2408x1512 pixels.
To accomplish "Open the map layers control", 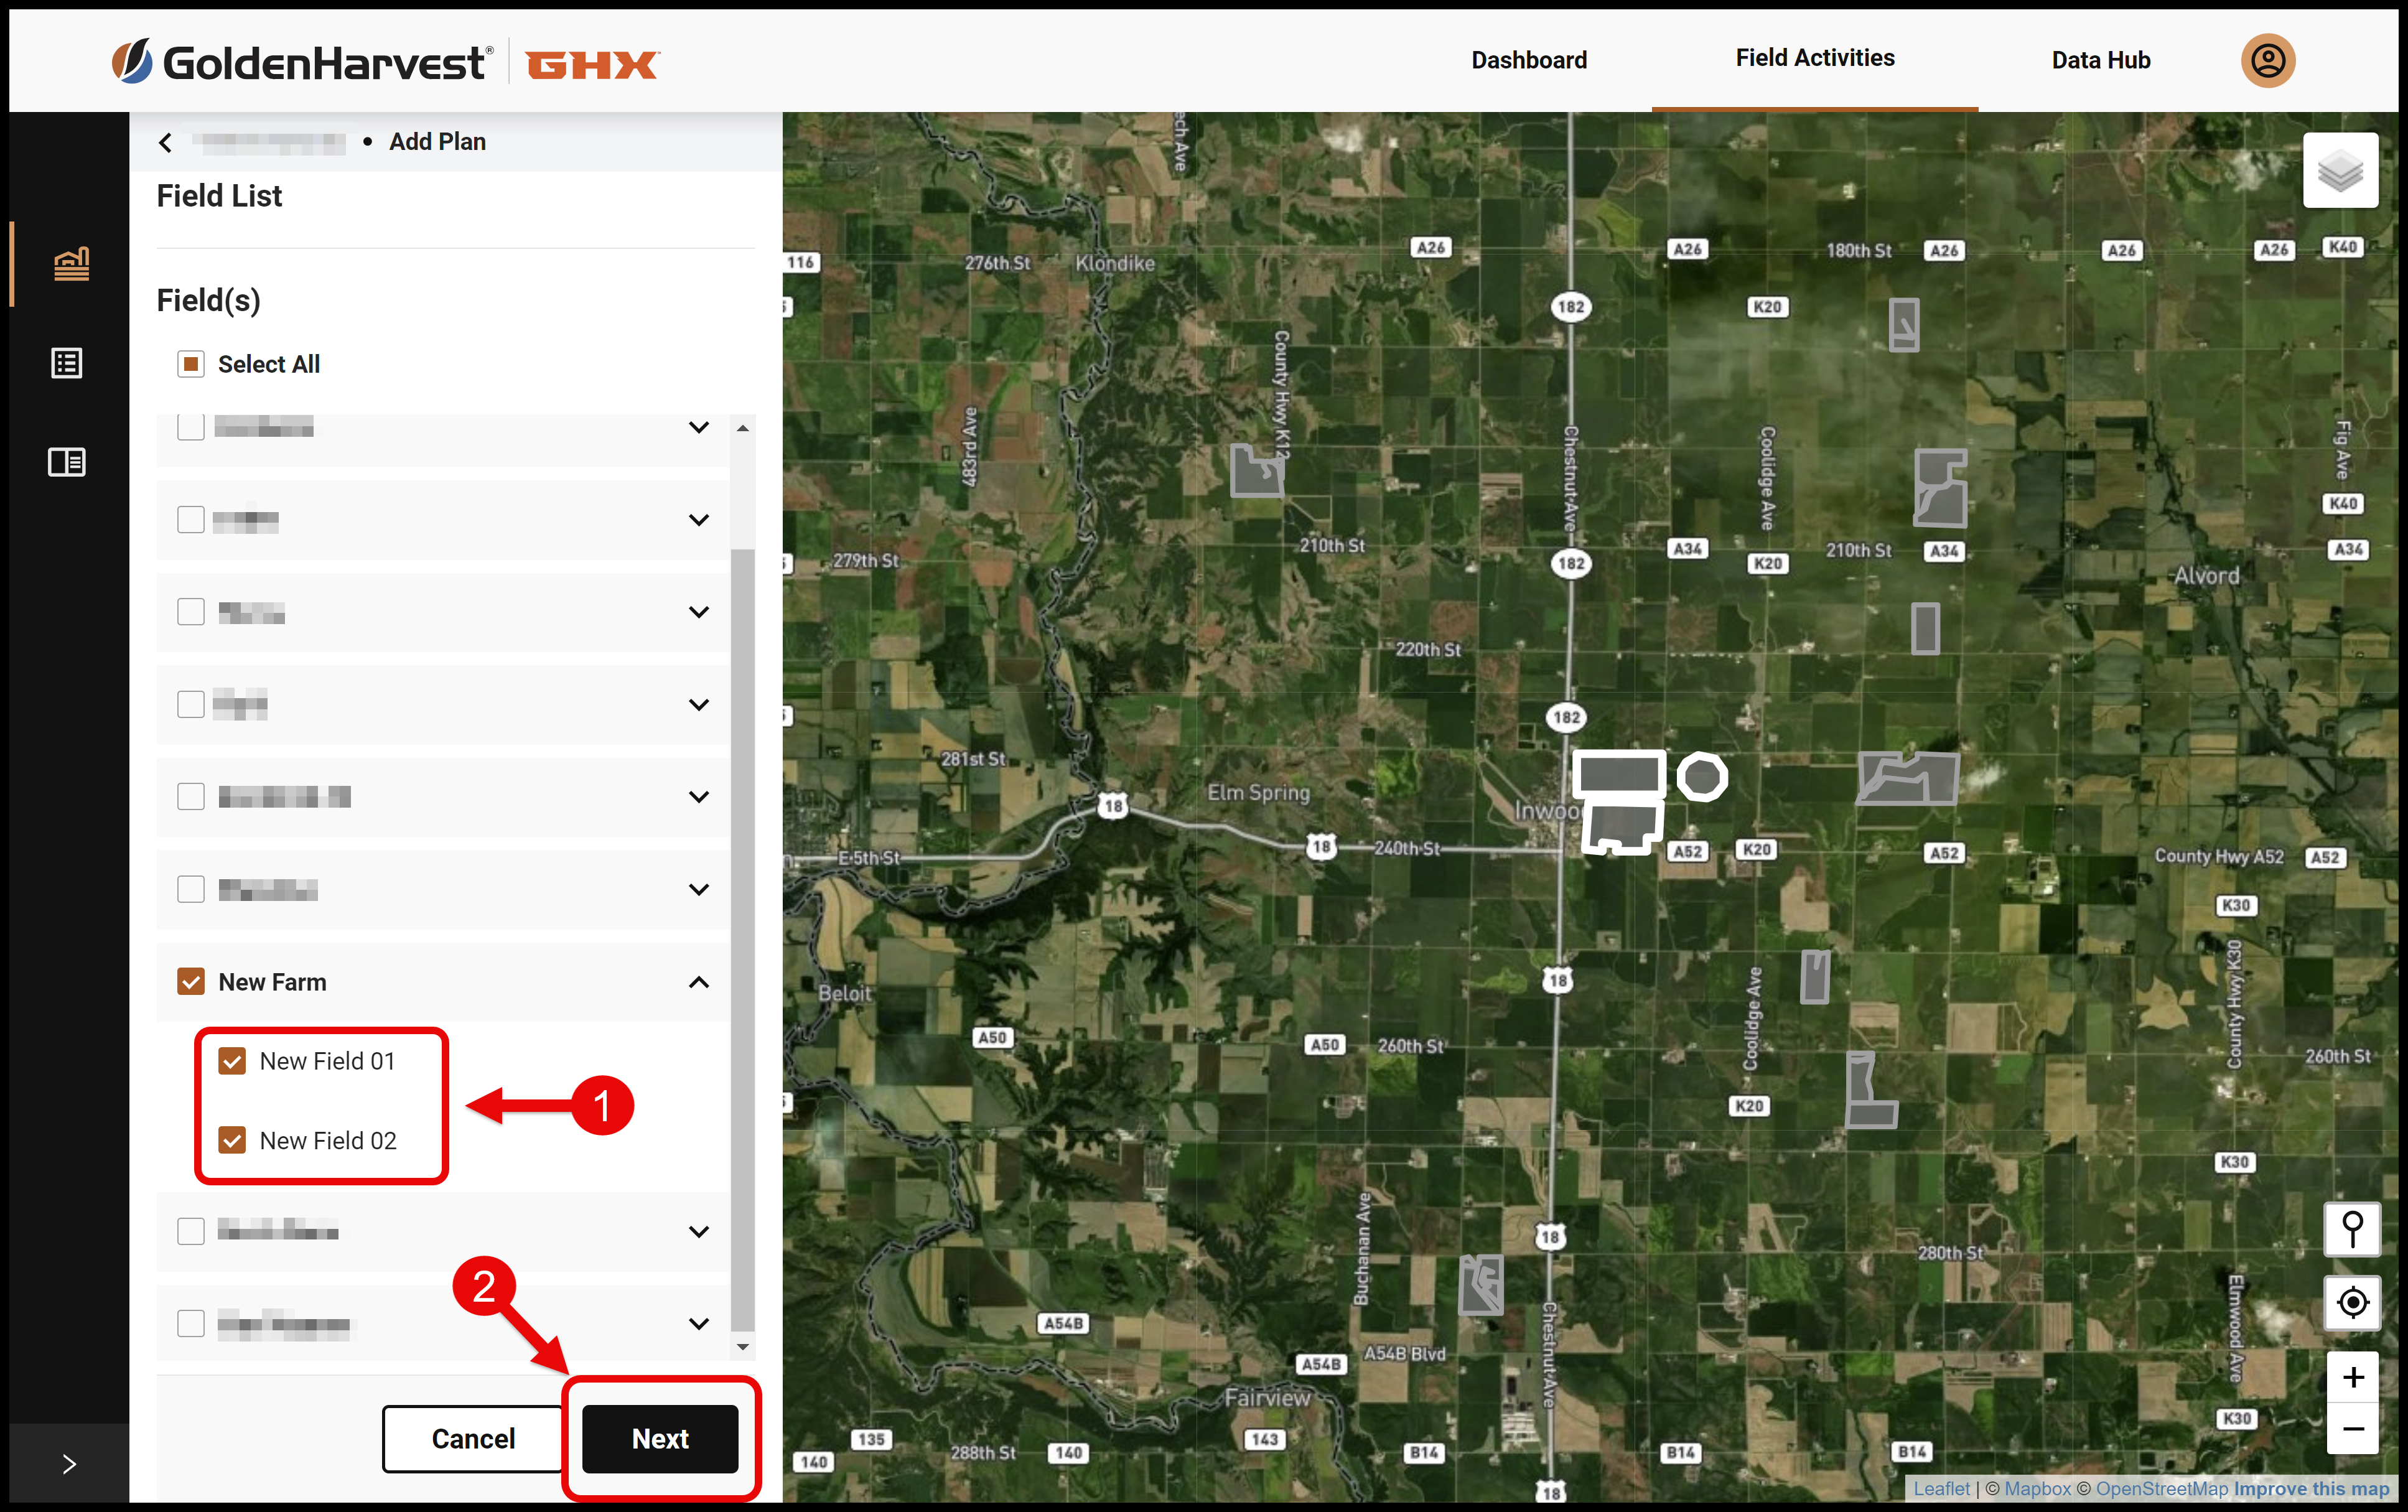I will coord(2340,170).
